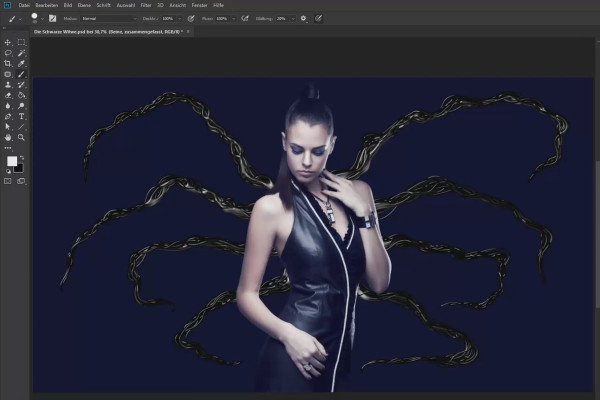
Task: Open the blend mode Normal dropdown
Action: click(x=109, y=18)
